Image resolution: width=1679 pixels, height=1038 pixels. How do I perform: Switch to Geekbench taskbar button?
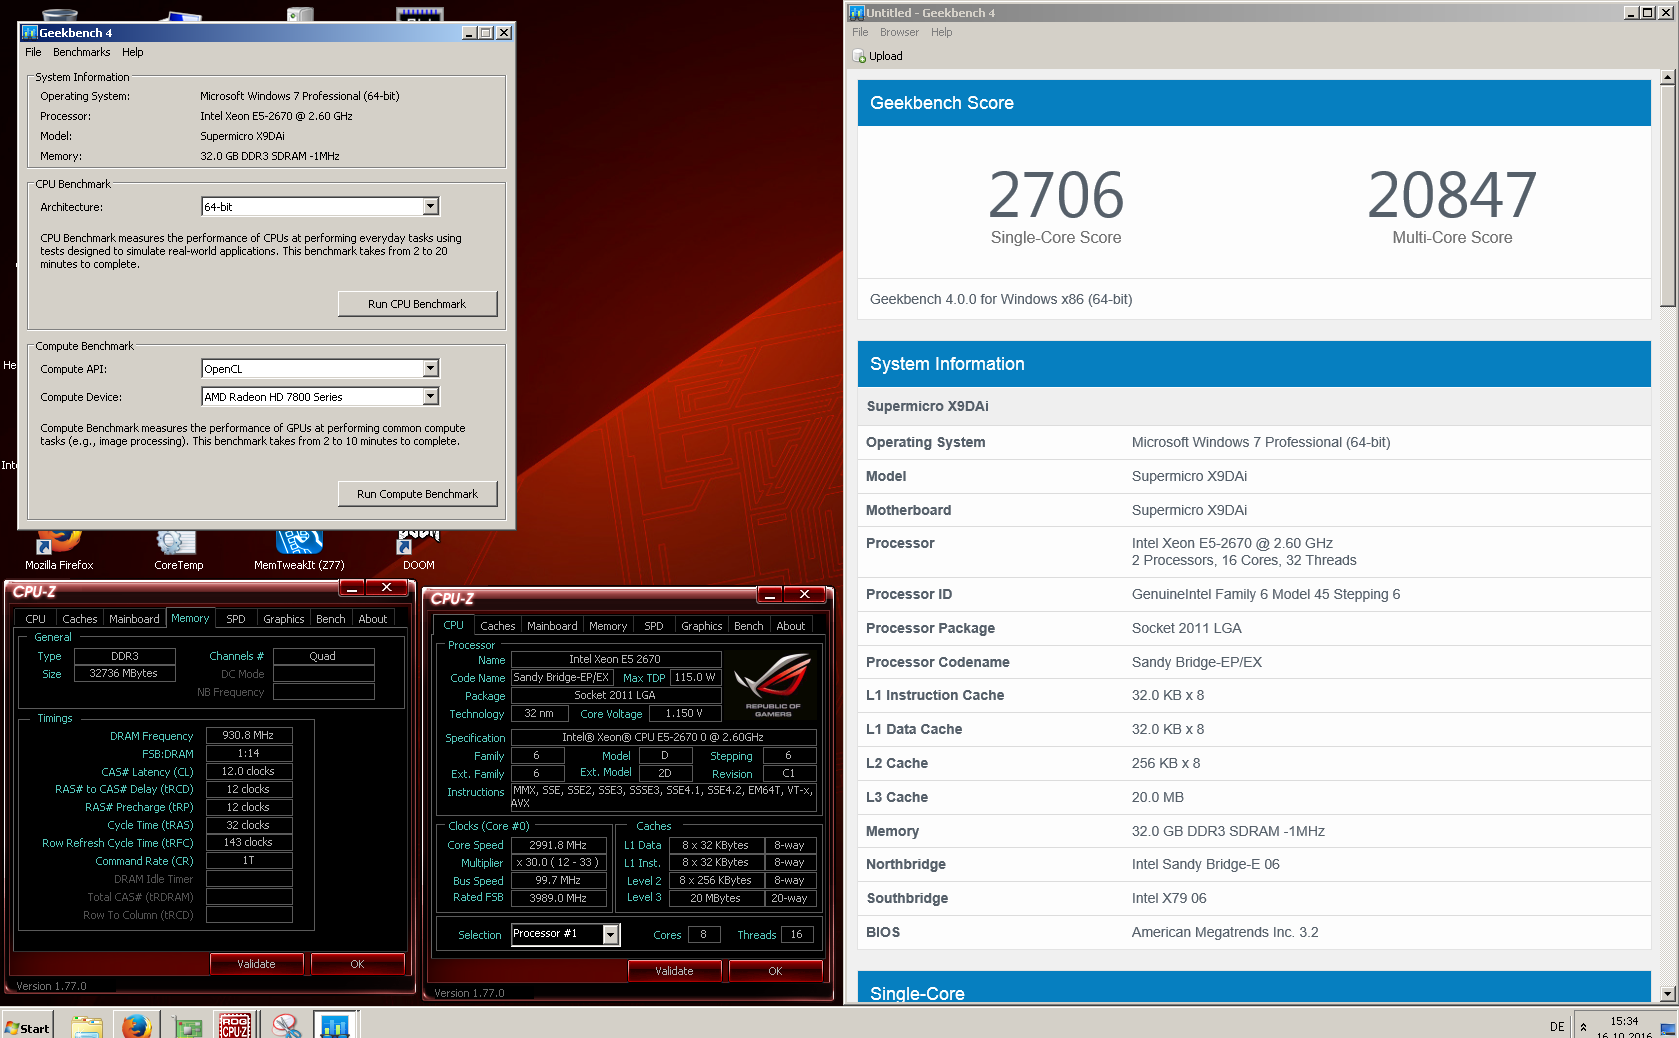(x=335, y=1026)
